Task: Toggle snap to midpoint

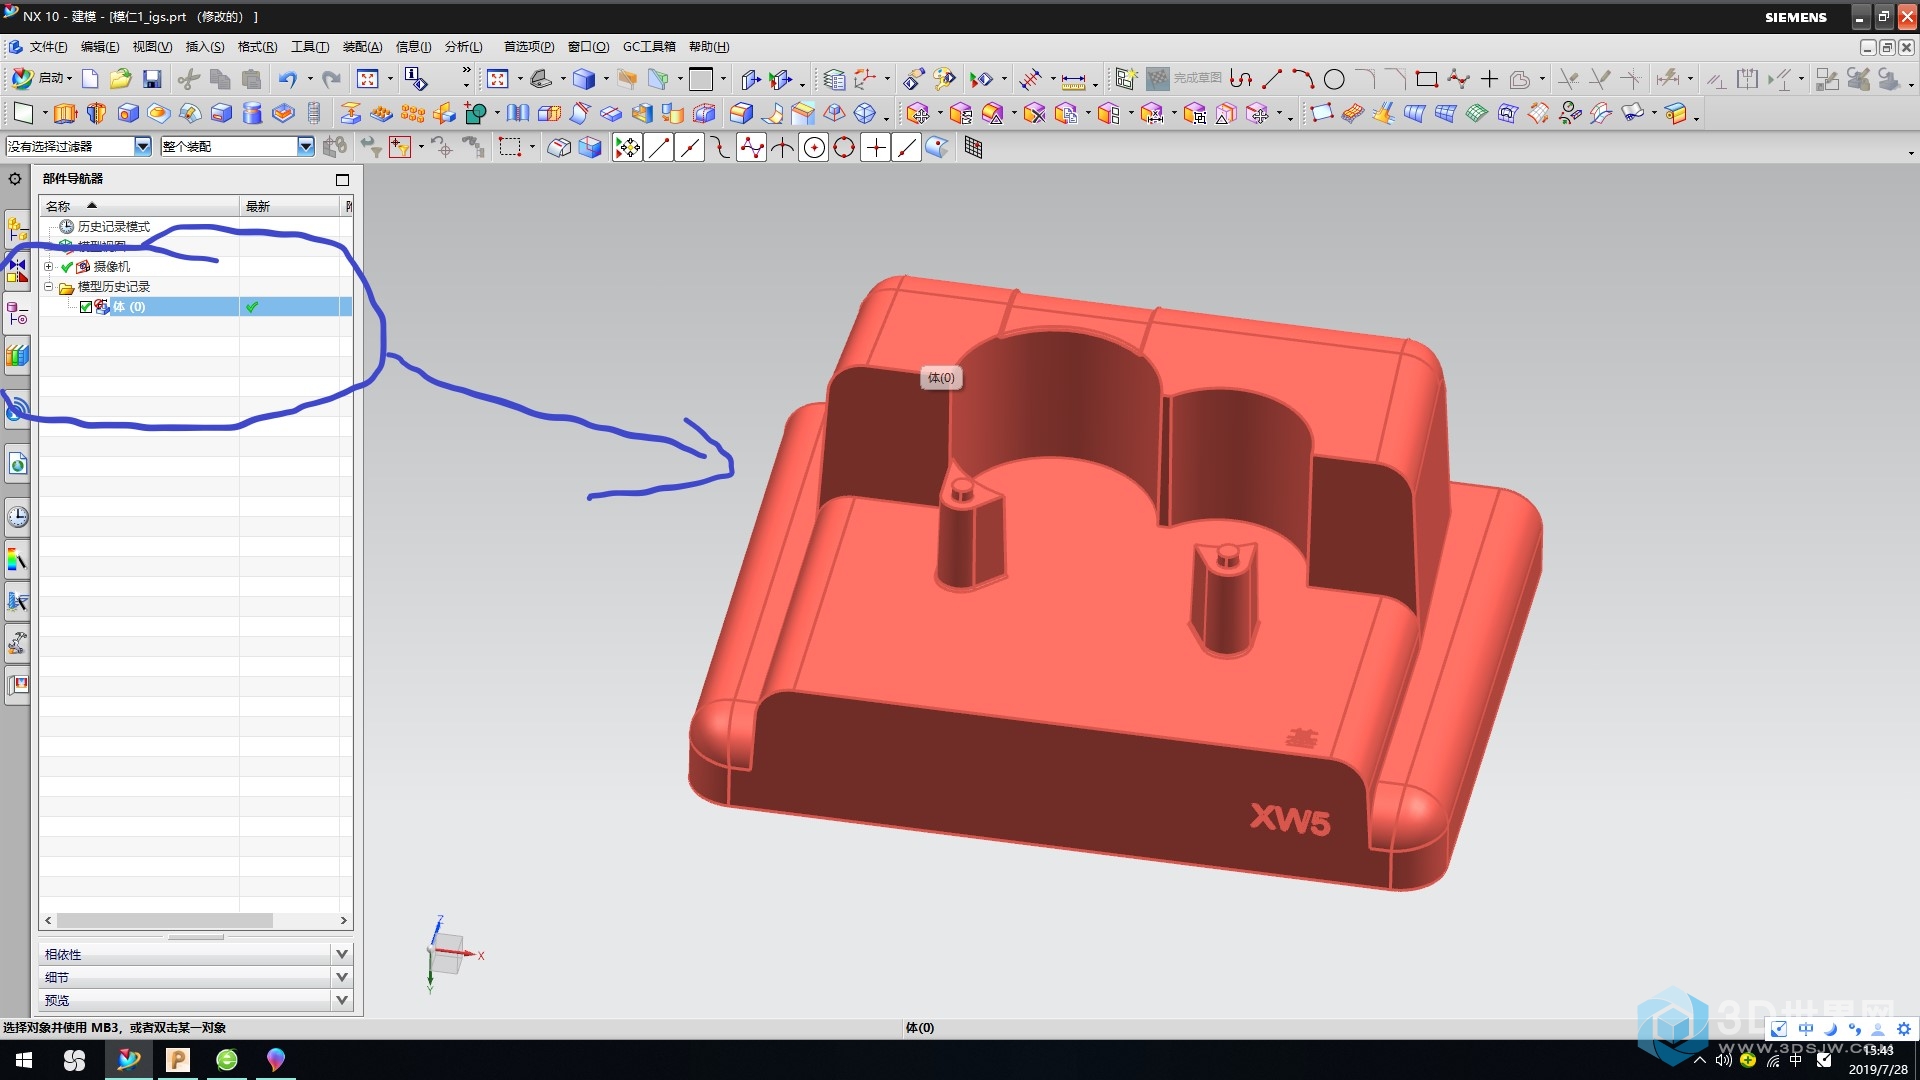Action: [x=689, y=148]
